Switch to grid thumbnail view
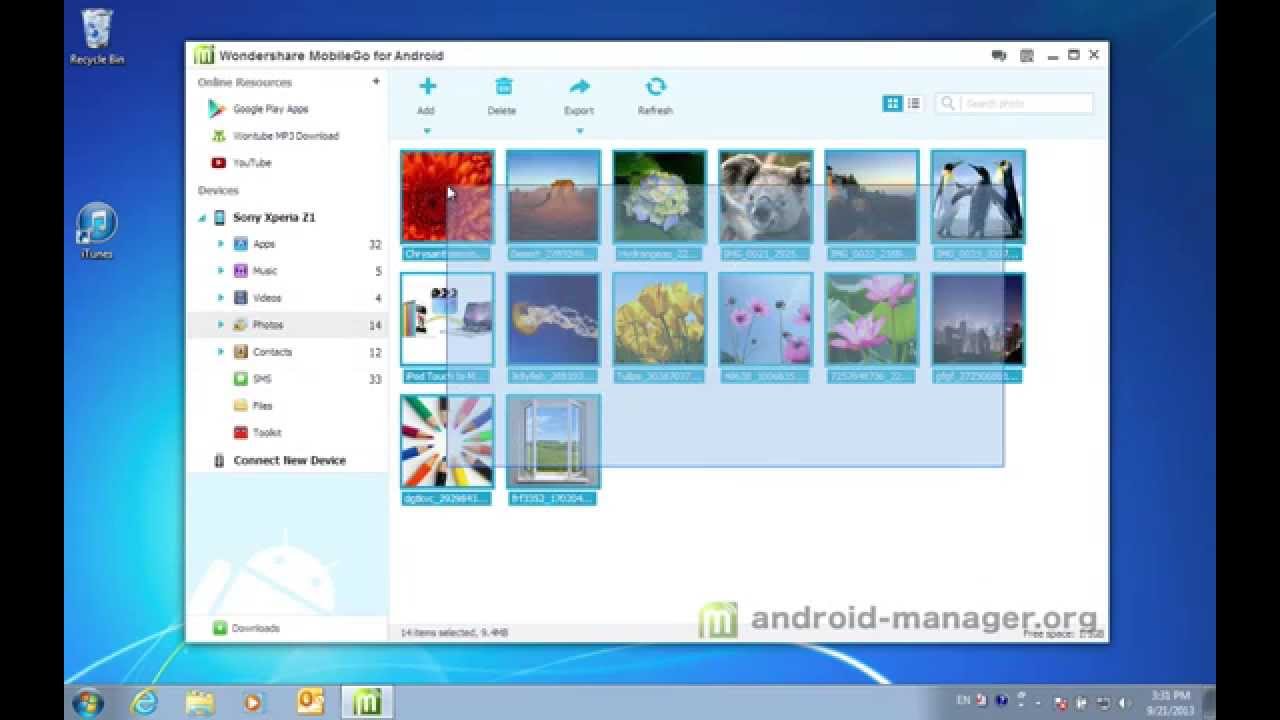 pyautogui.click(x=892, y=103)
